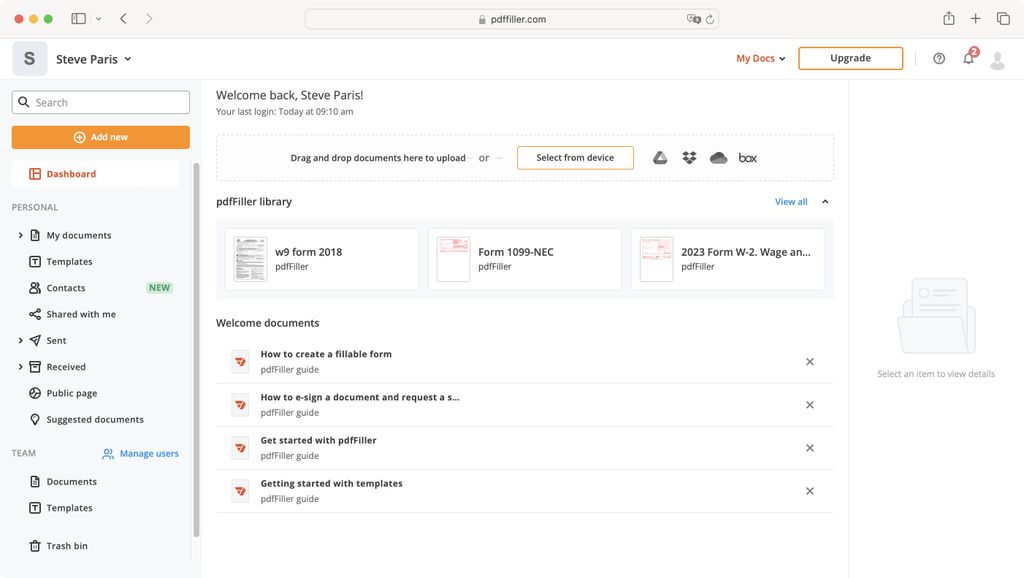Image resolution: width=1024 pixels, height=578 pixels.
Task: Open the Help question mark icon
Action: (939, 58)
